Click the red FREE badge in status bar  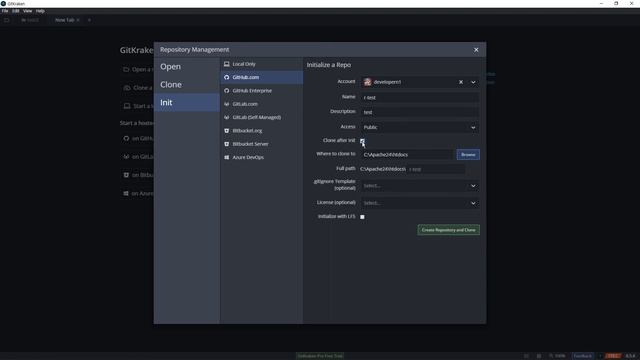point(613,356)
